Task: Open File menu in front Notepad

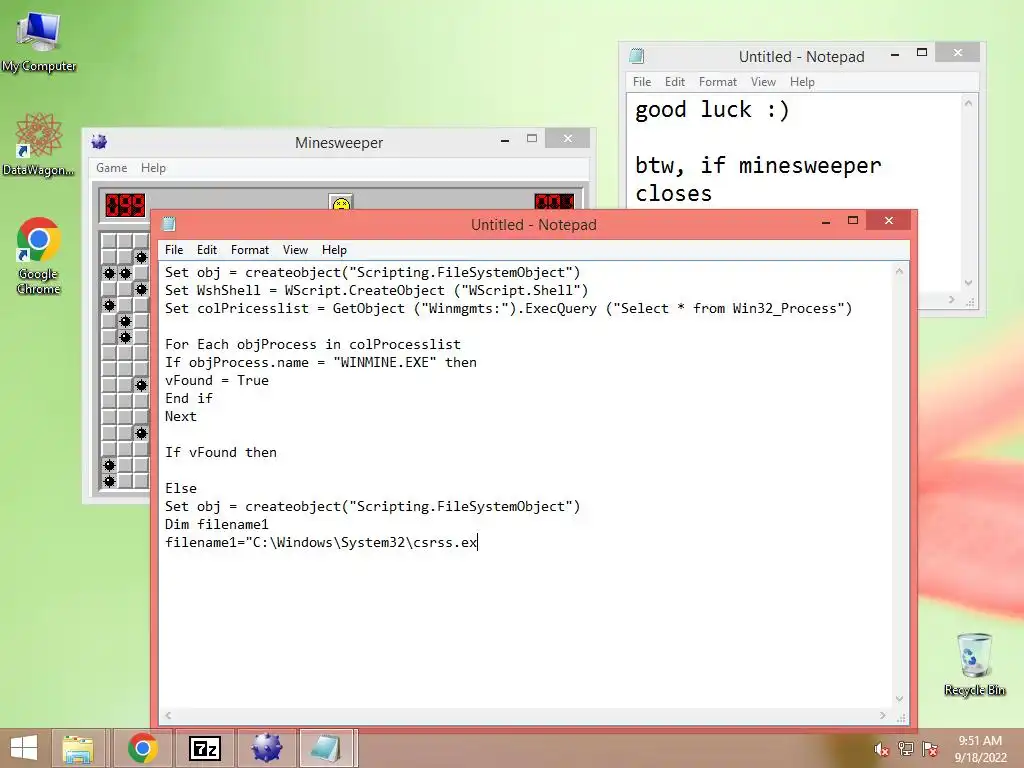Action: (174, 250)
